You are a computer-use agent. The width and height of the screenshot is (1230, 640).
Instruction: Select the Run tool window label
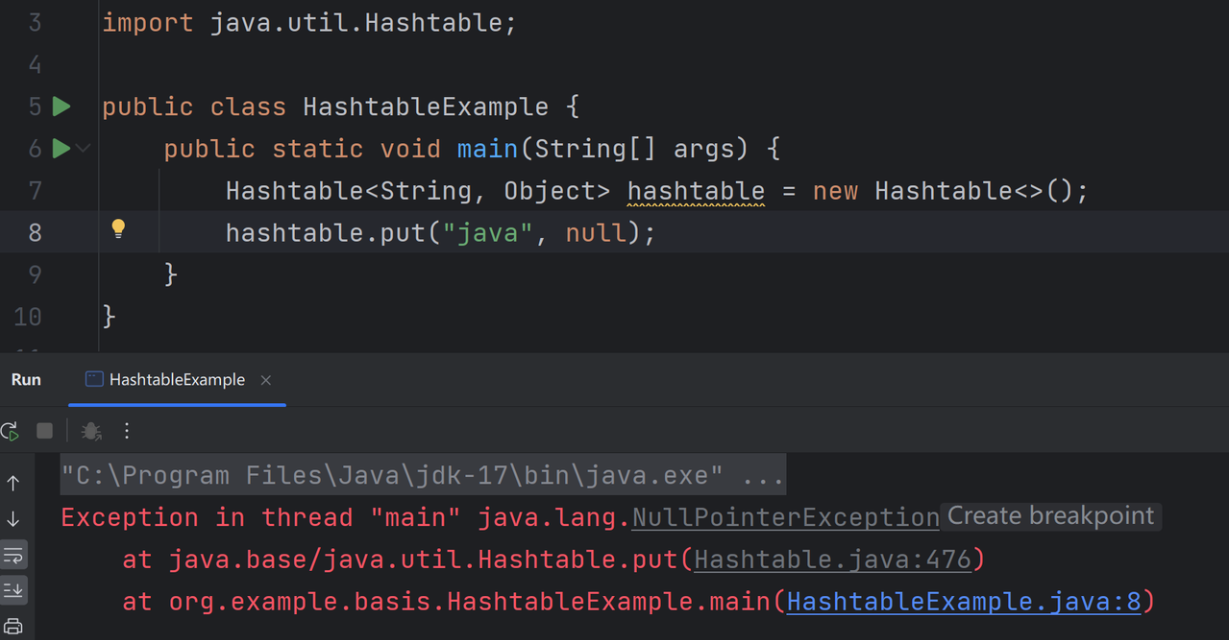(26, 380)
